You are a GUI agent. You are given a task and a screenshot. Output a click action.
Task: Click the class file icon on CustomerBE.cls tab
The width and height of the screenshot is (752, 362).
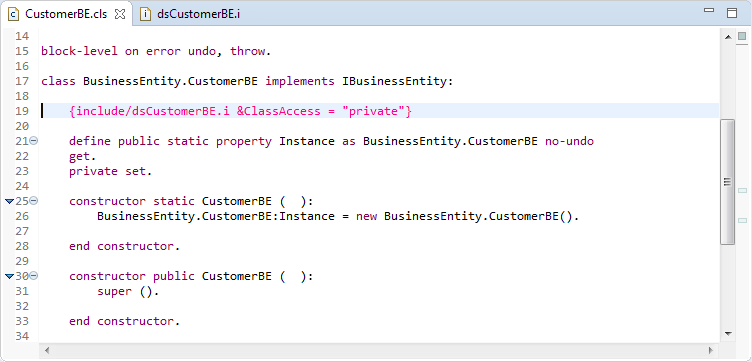coord(14,14)
